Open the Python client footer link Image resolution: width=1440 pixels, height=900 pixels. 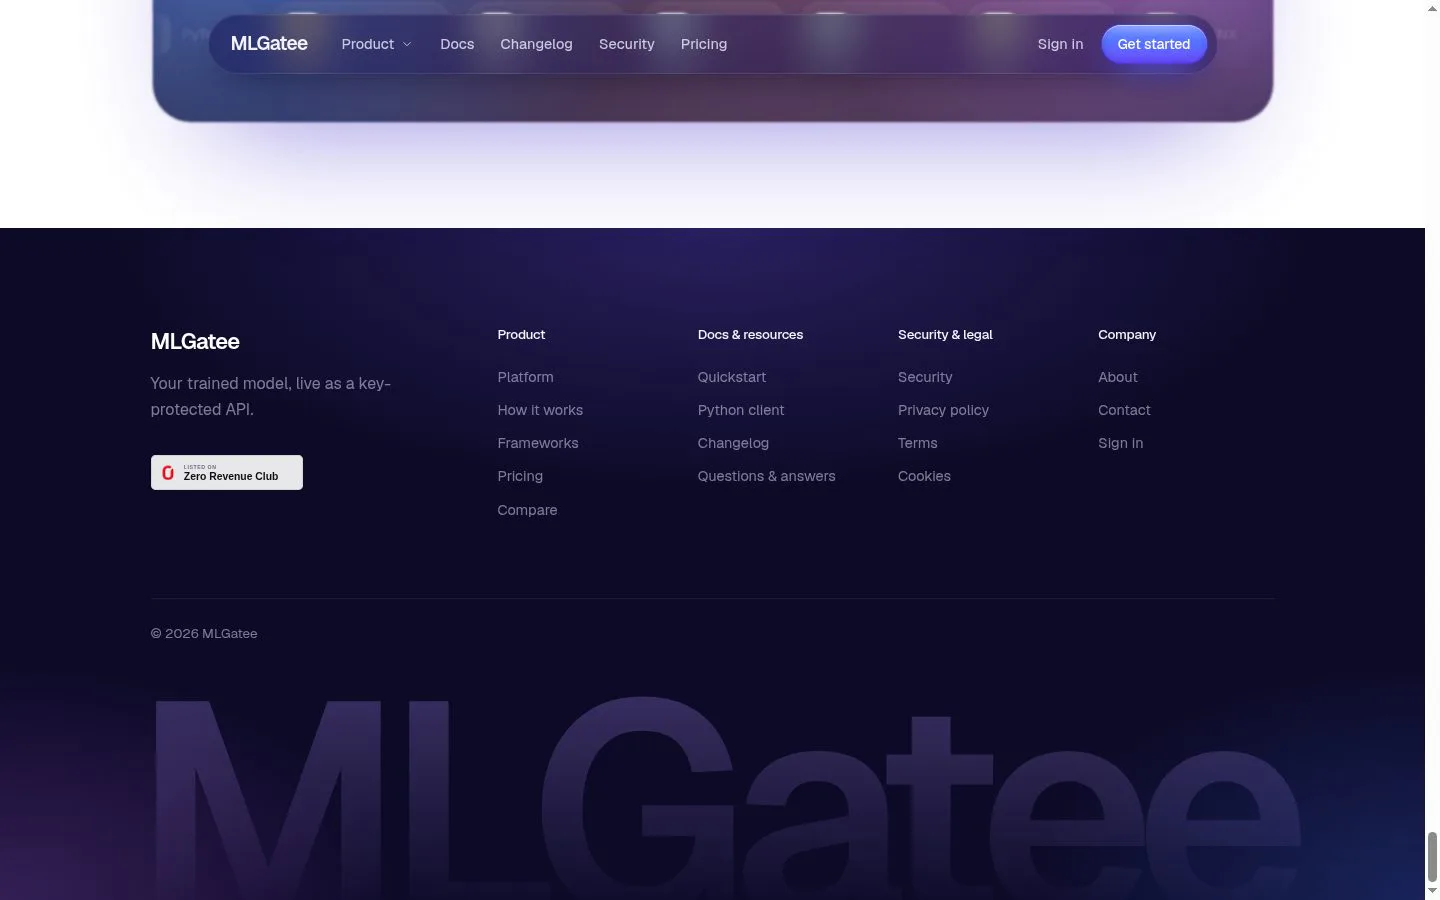point(741,410)
